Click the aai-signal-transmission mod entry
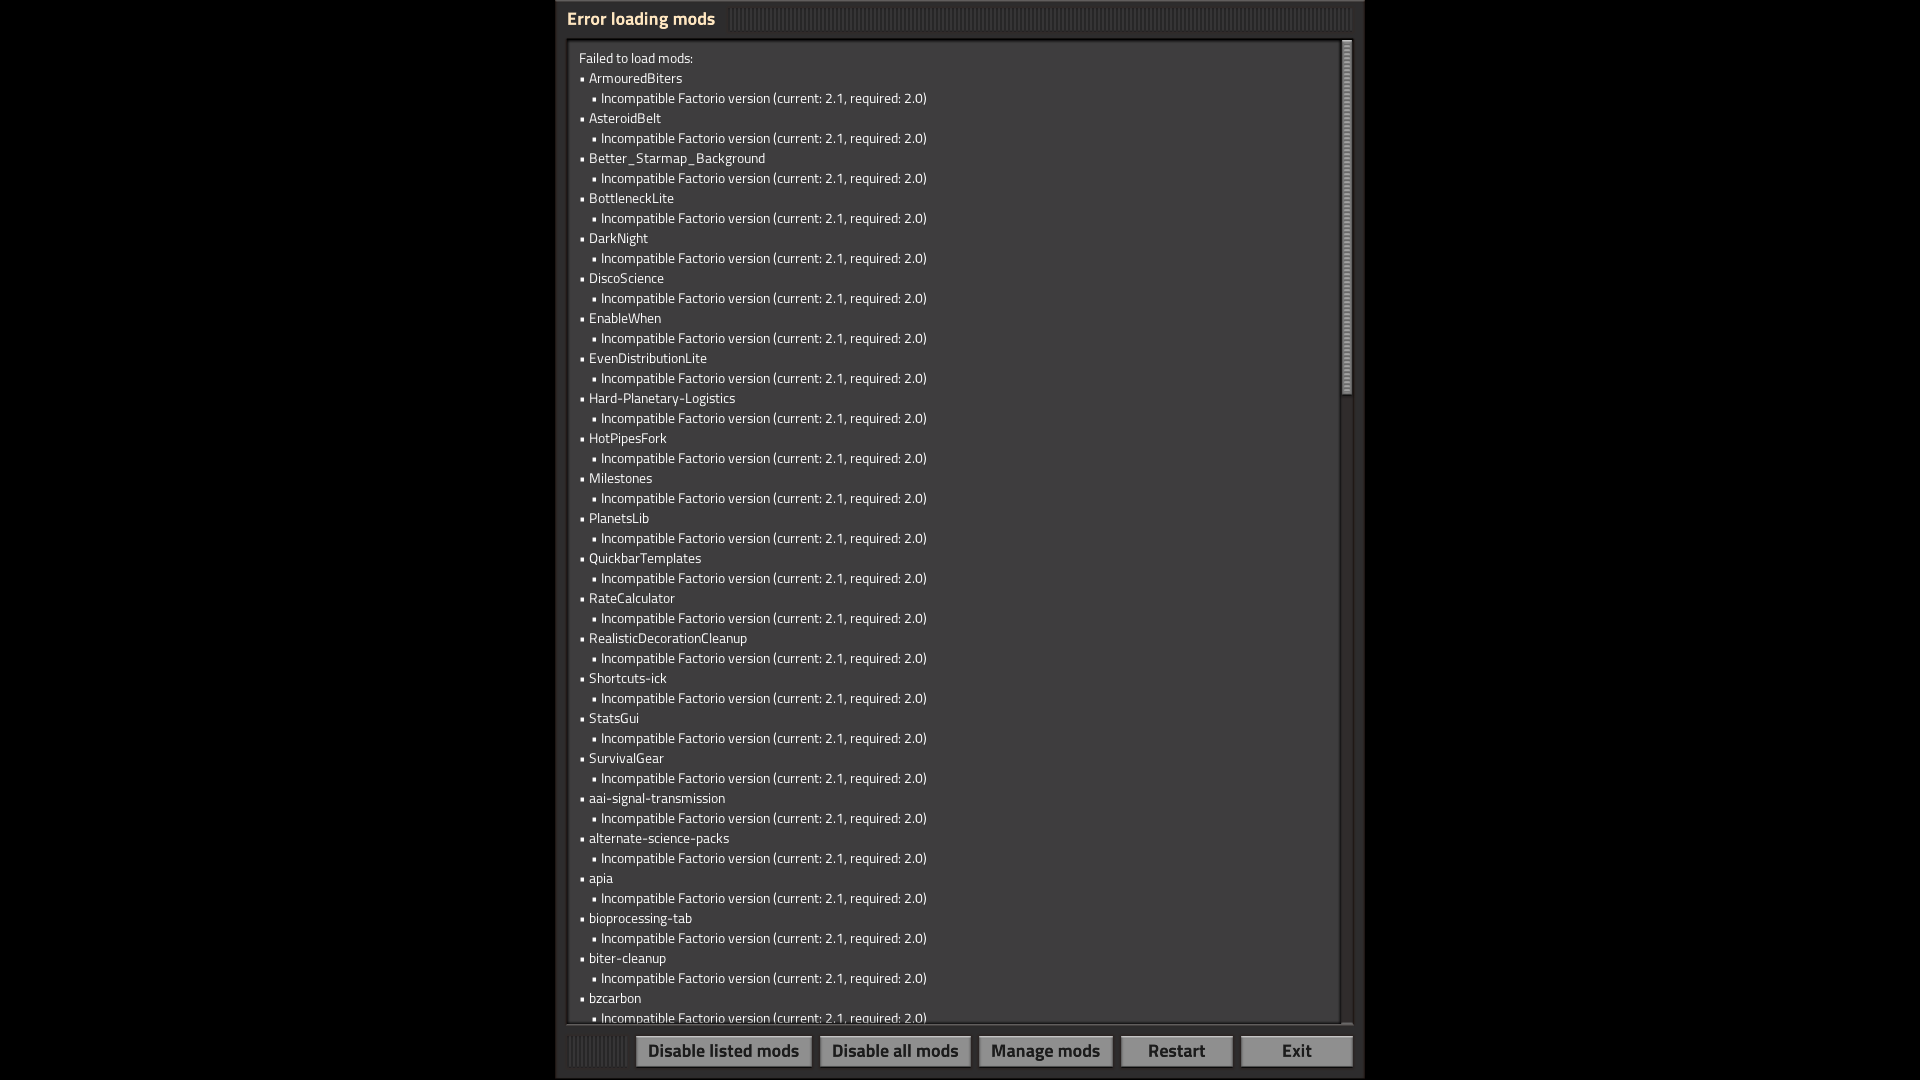This screenshot has width=1920, height=1080. [x=657, y=798]
